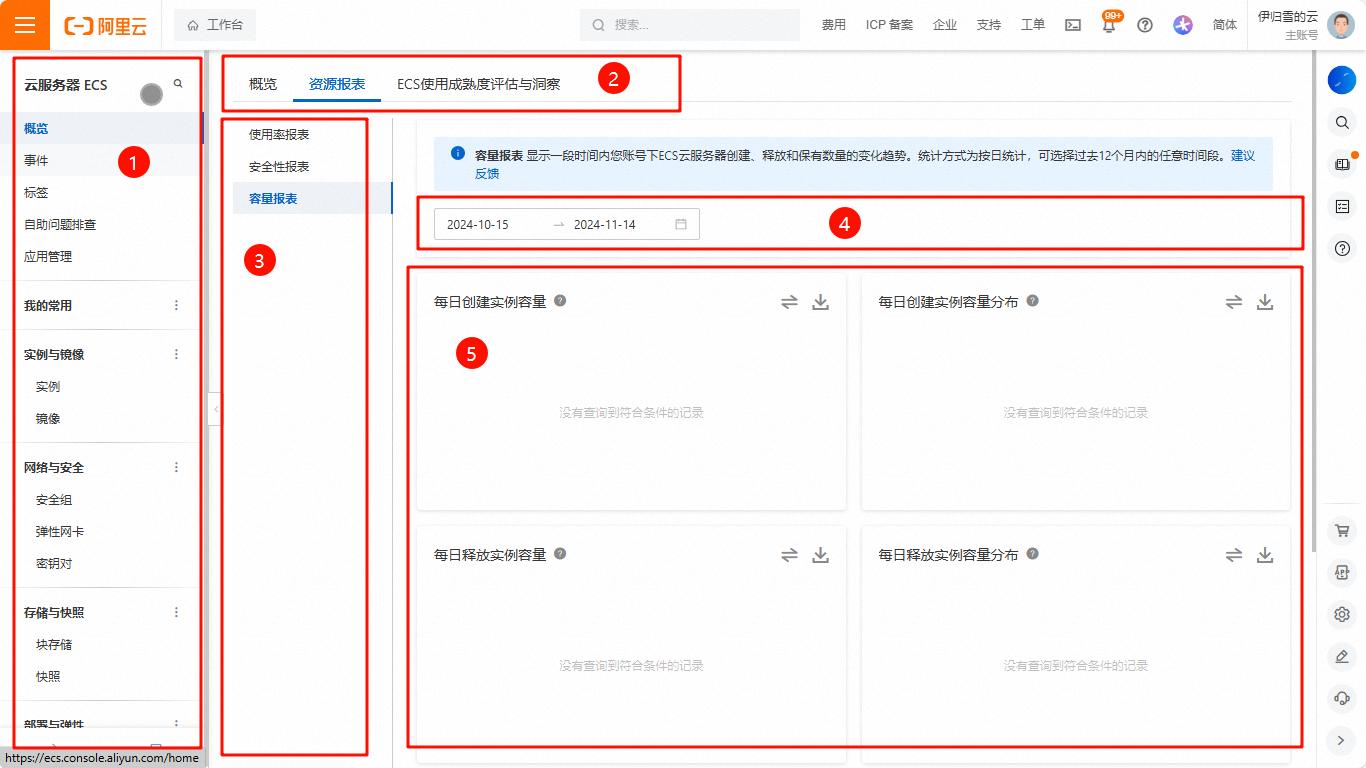Click the help question mark beside 每日释放实例容量
Screen dimensions: 1366x768
(x=560, y=554)
